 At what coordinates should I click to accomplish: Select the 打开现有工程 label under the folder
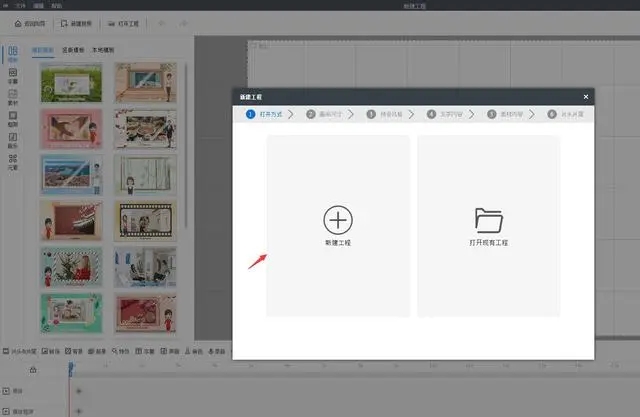489,243
